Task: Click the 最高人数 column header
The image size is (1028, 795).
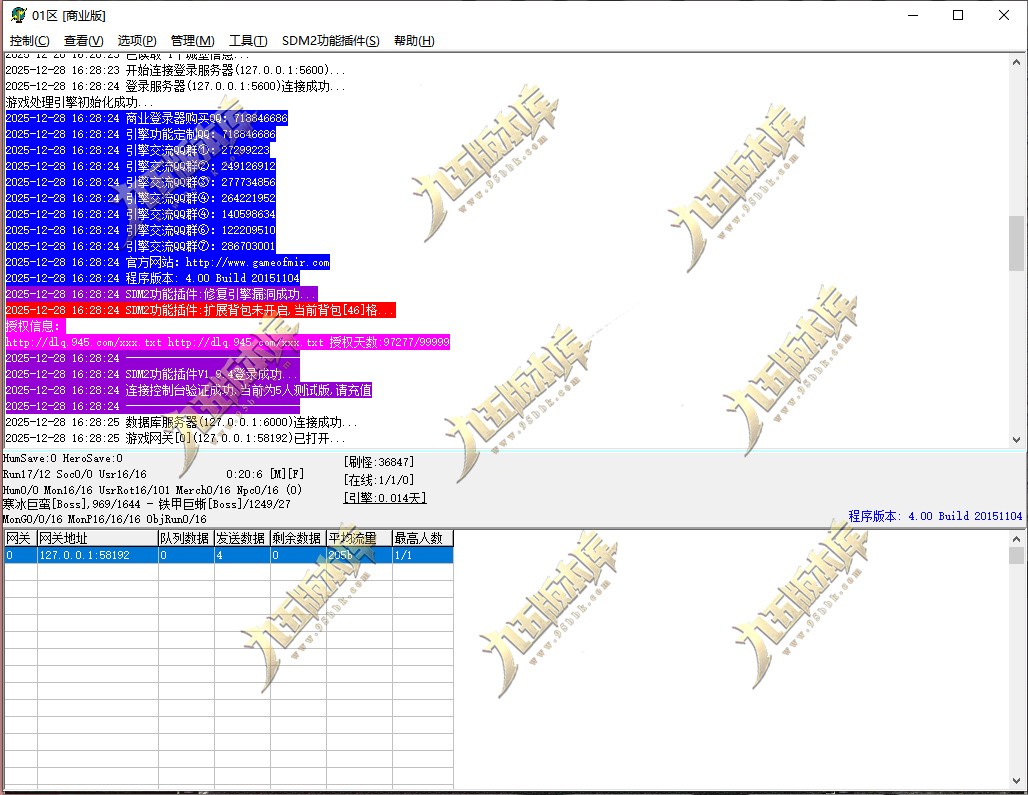Action: [x=423, y=538]
